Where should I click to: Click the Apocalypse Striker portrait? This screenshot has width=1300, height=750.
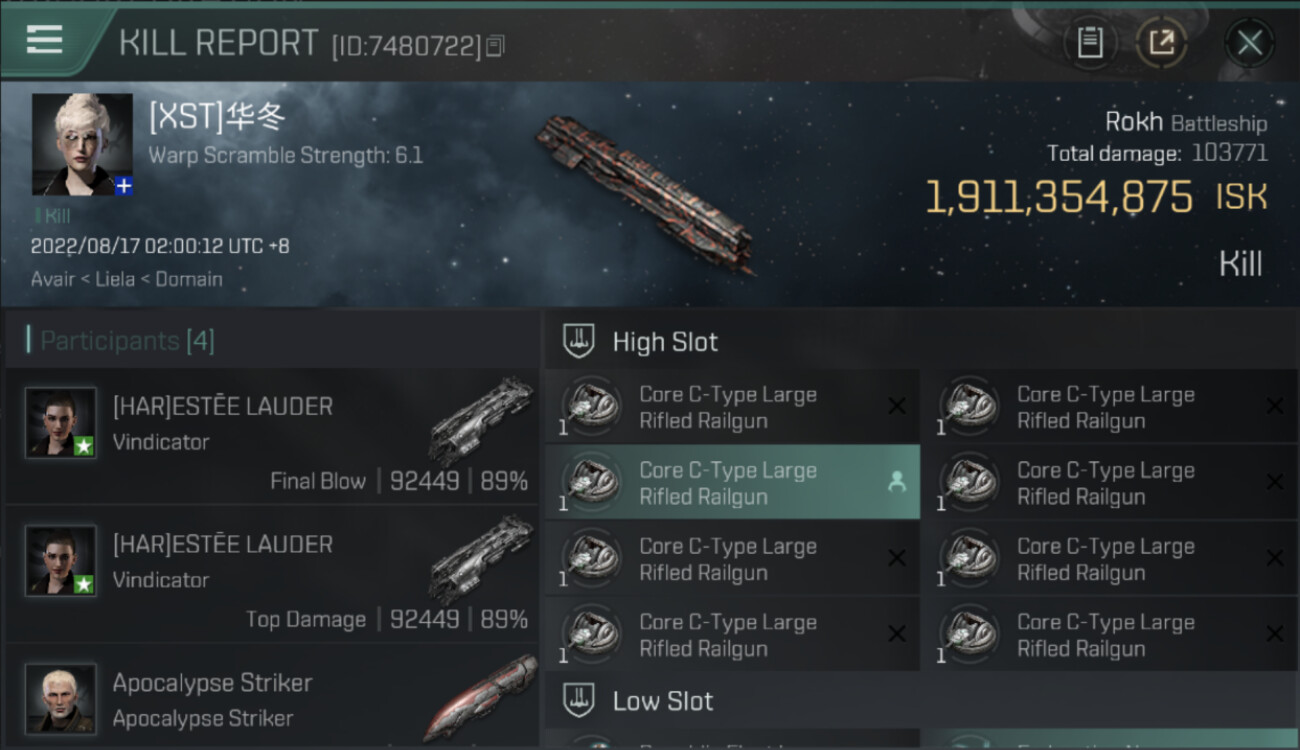(x=61, y=698)
